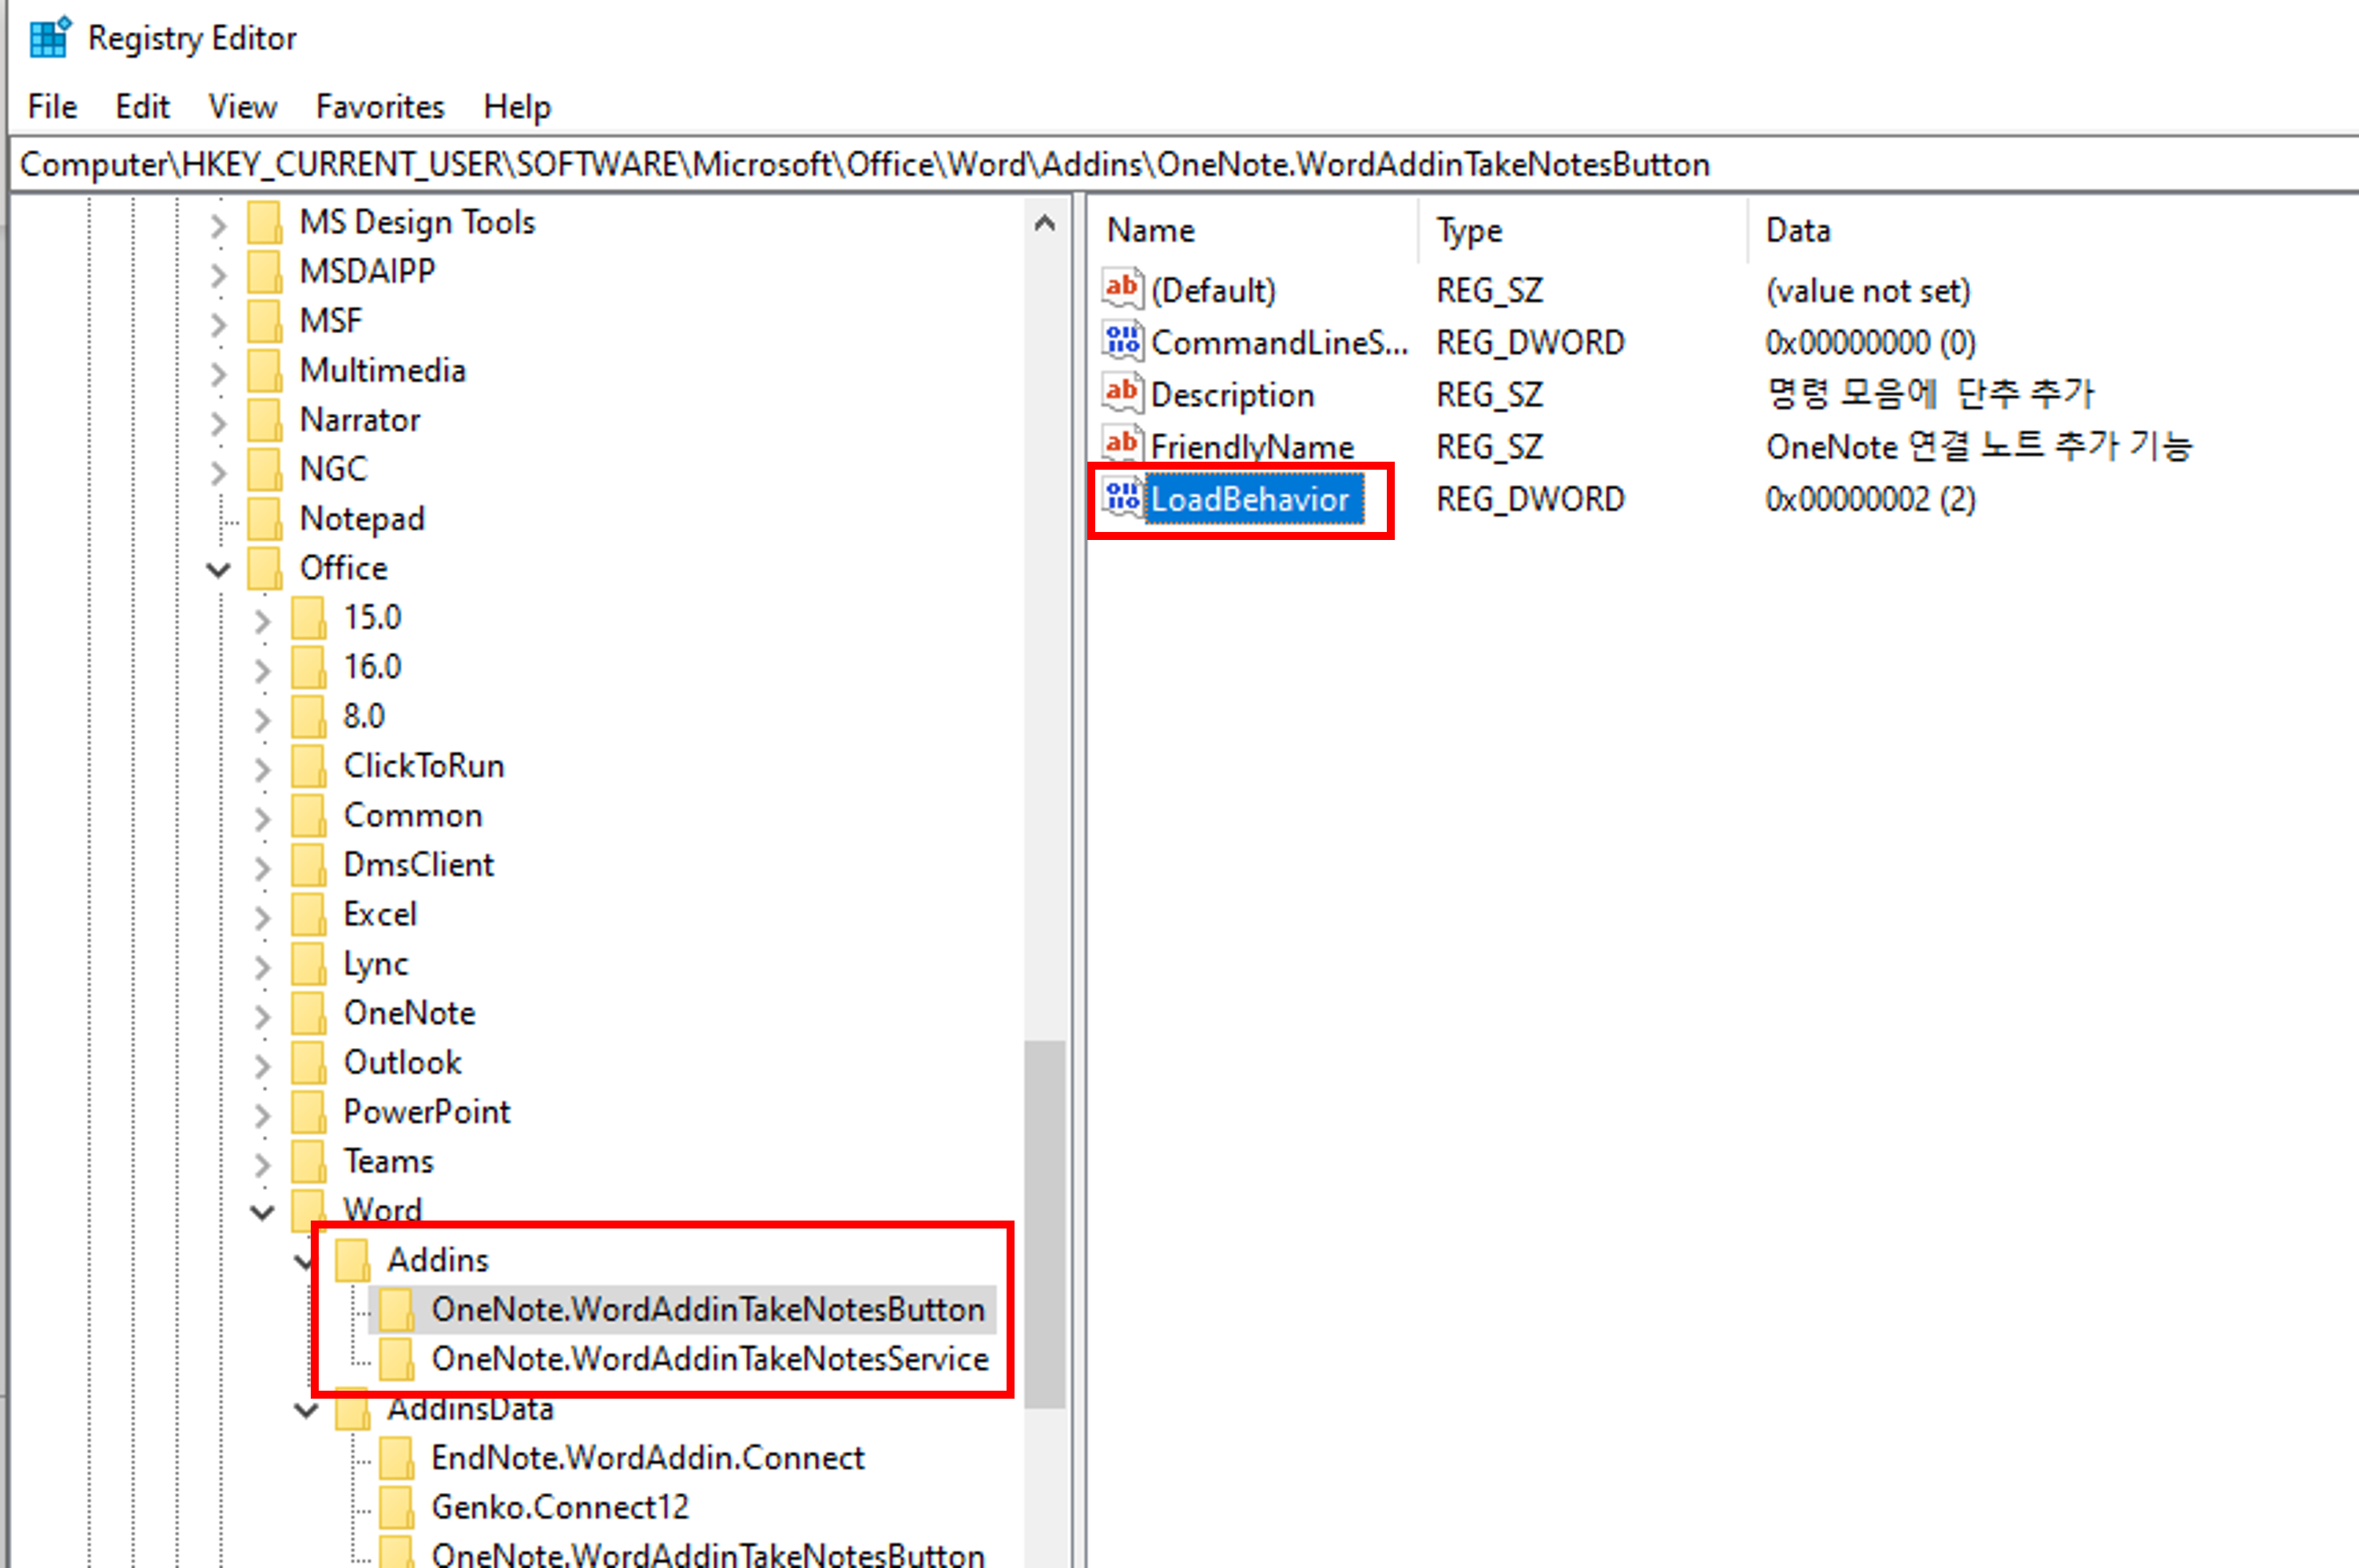Expand the Outlook key
2359x1568 pixels.
tap(262, 1066)
